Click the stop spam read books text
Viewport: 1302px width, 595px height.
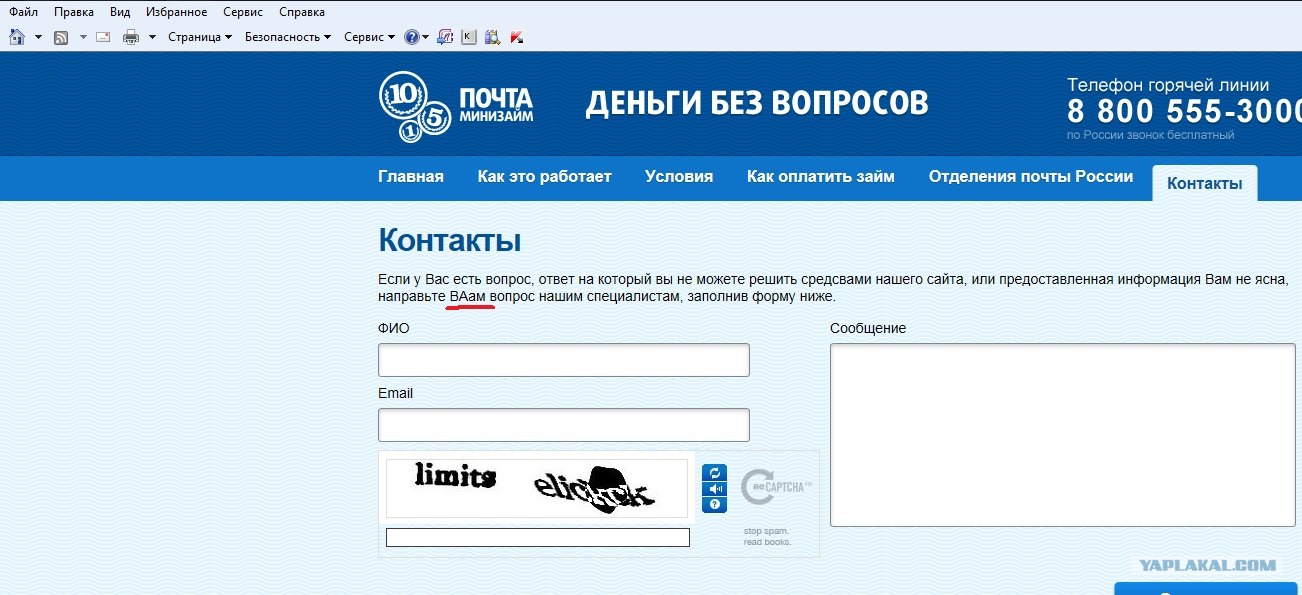[x=767, y=536]
